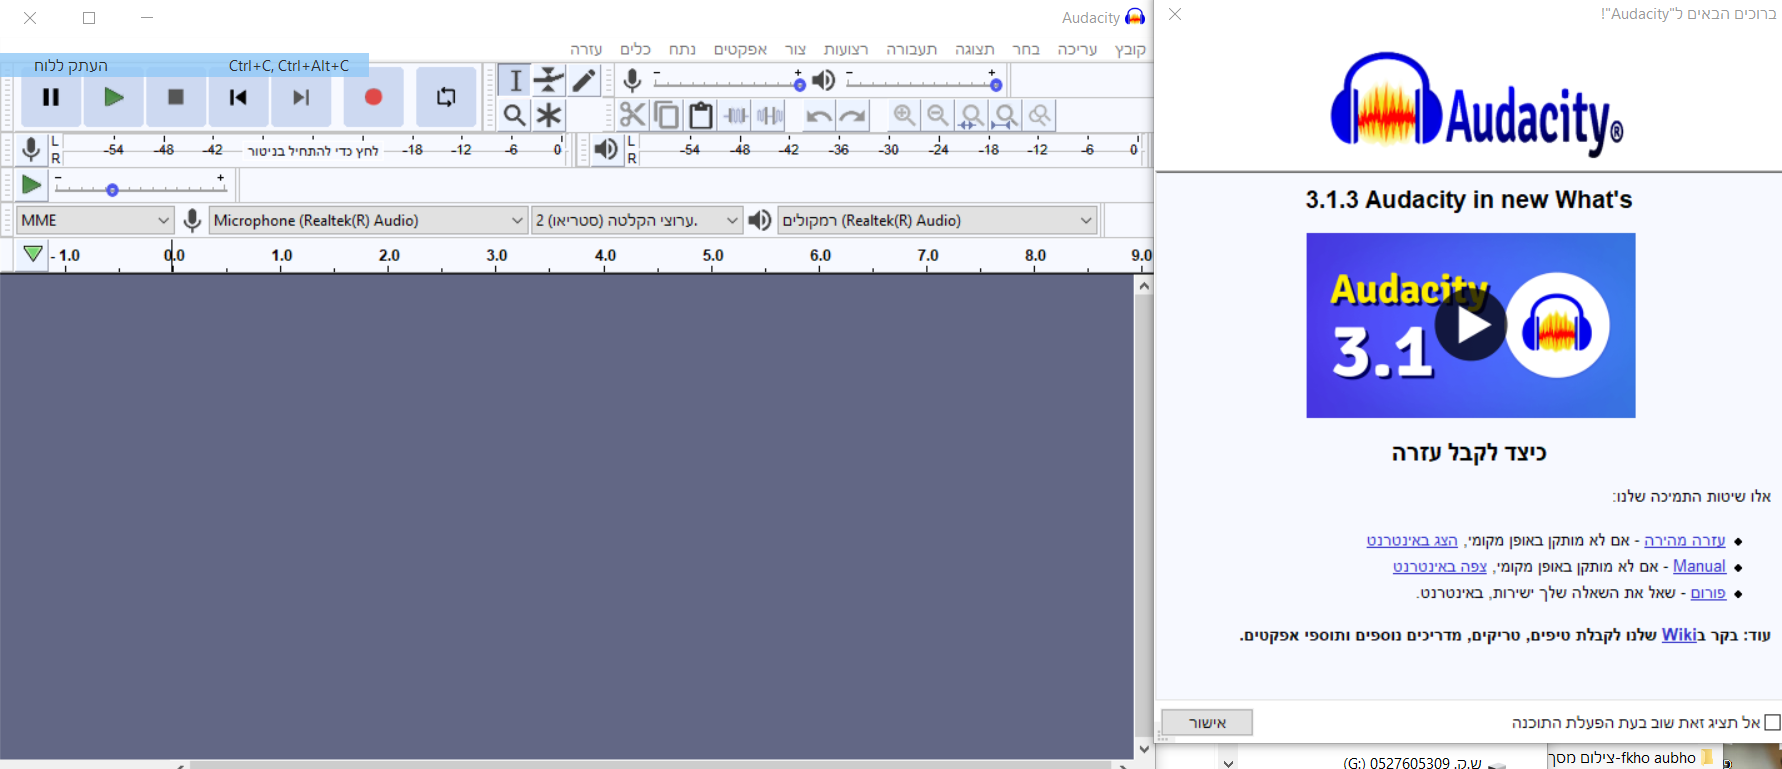The image size is (1782, 769).
Task: Open the קובץ (File) menu
Action: click(x=1130, y=49)
